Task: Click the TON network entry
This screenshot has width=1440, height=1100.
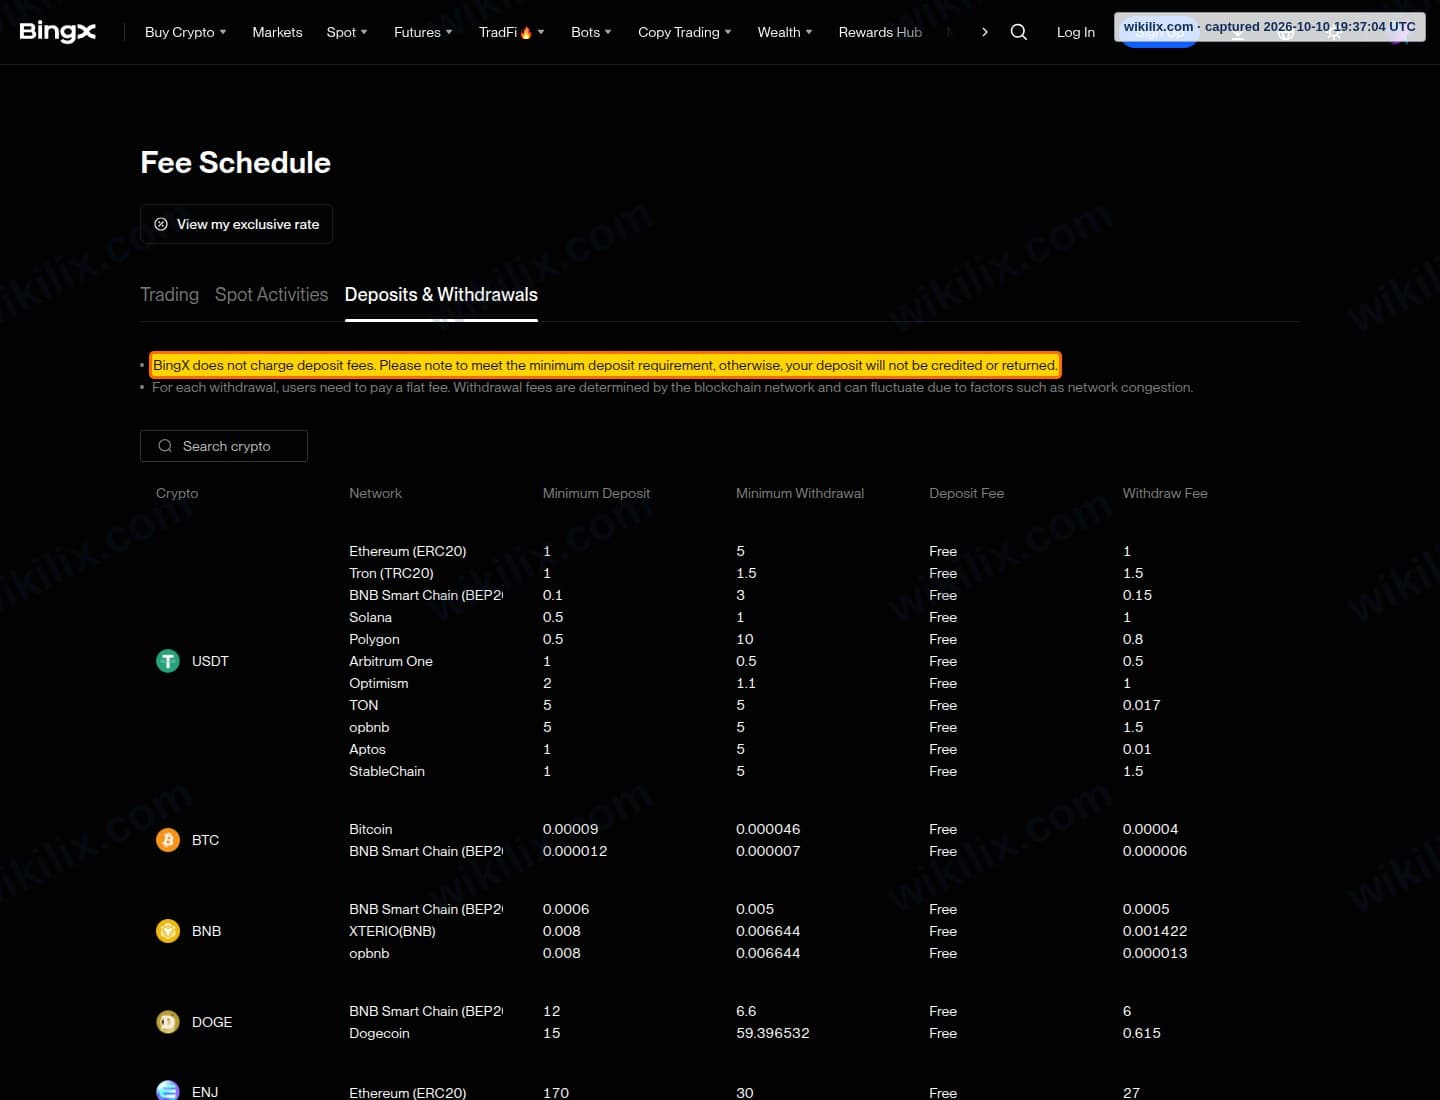Action: pos(364,705)
